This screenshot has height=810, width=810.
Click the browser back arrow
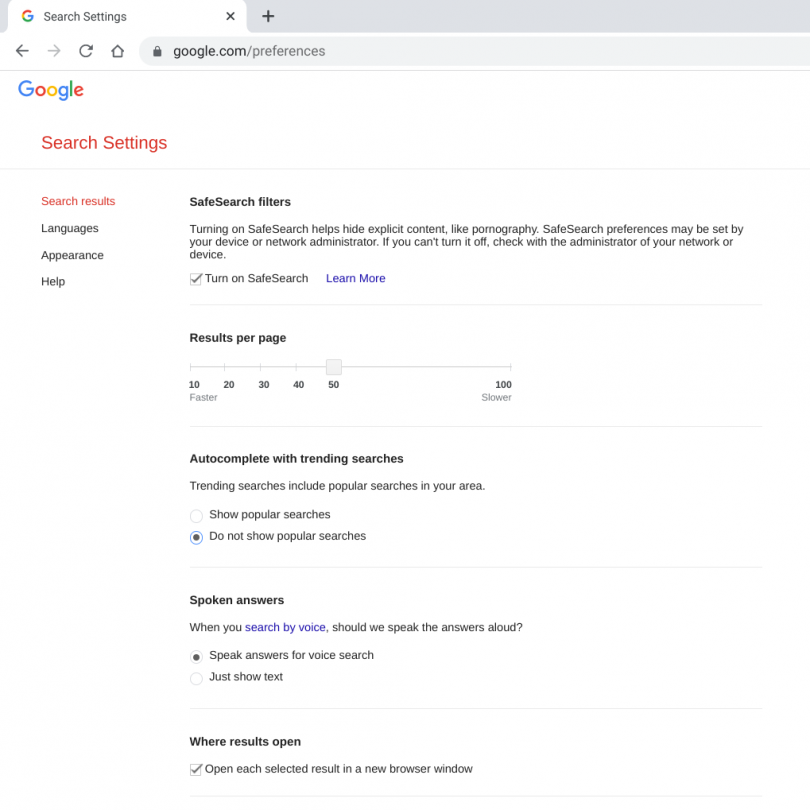22,50
